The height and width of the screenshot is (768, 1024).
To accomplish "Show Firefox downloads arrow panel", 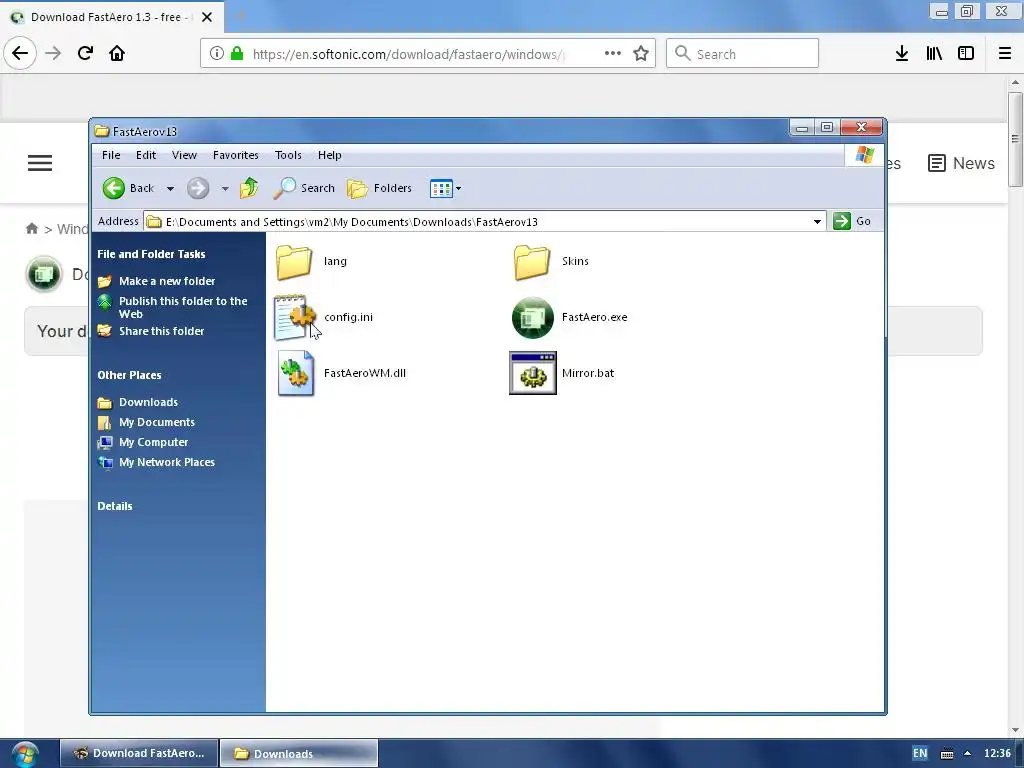I will (902, 54).
